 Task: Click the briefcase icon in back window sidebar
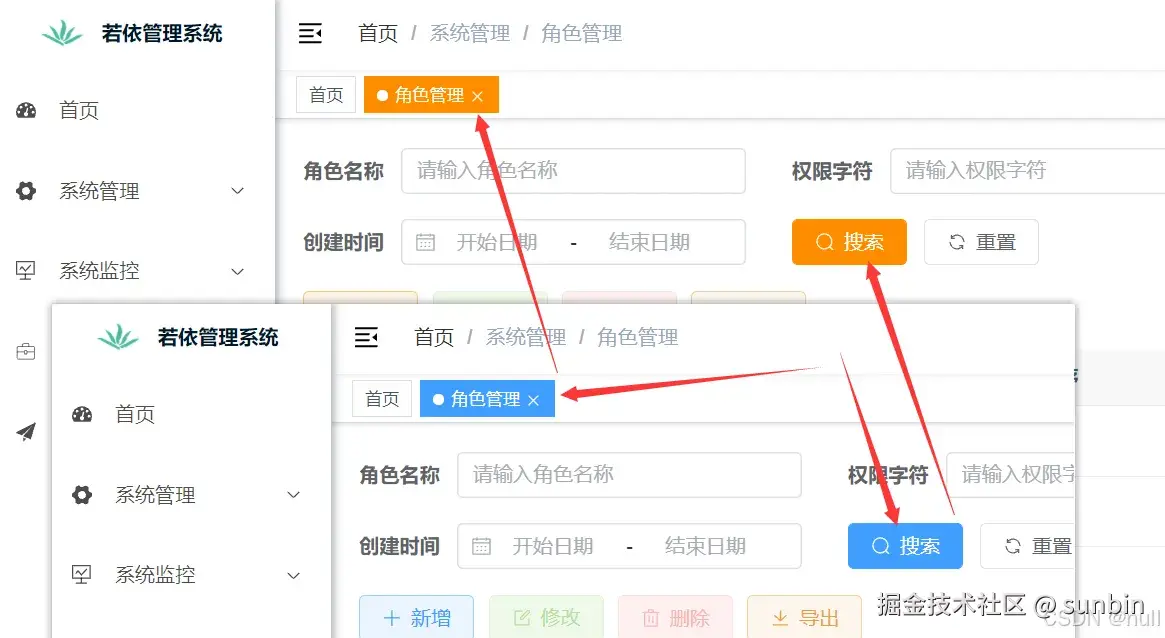click(x=26, y=351)
